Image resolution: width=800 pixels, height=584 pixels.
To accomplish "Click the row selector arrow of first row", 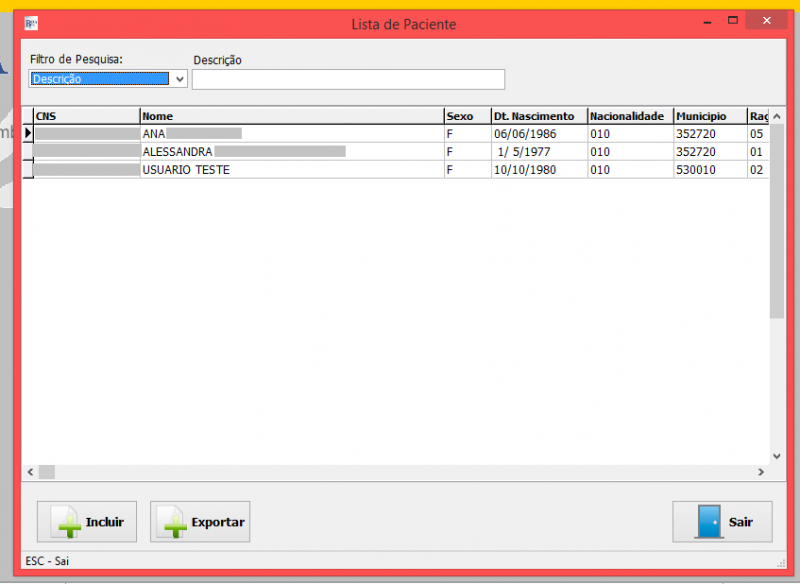I will point(28,133).
